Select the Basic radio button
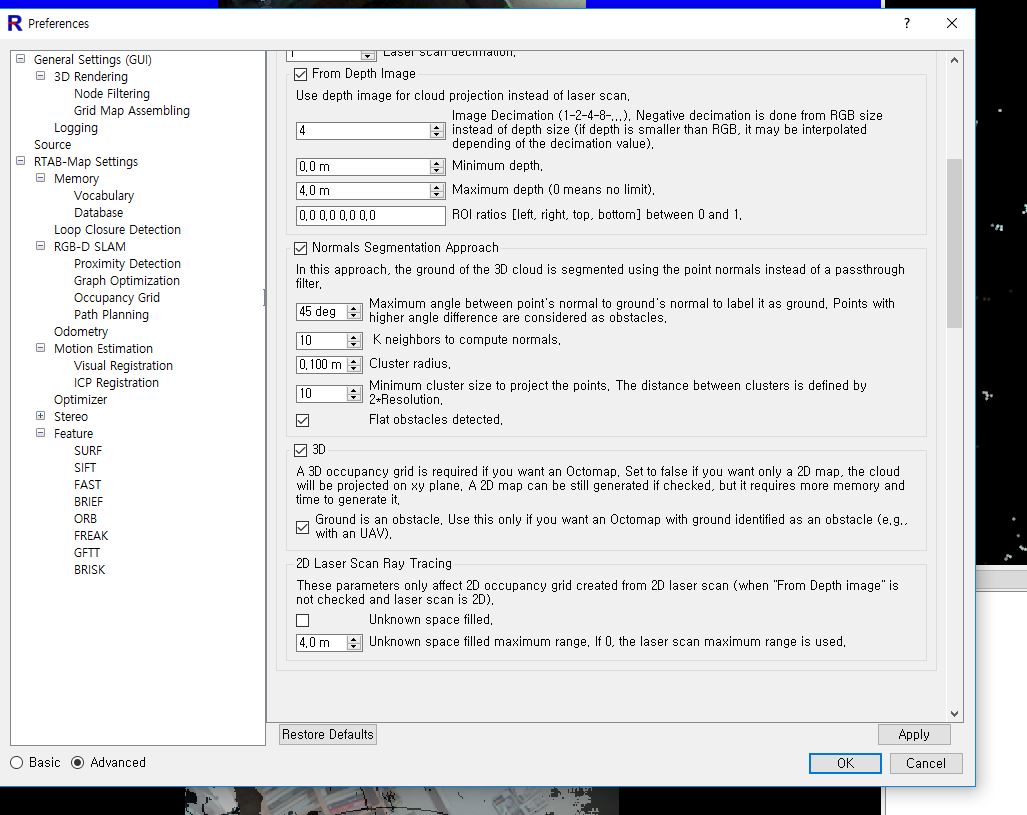Screen dimensions: 1027x815 [17, 762]
